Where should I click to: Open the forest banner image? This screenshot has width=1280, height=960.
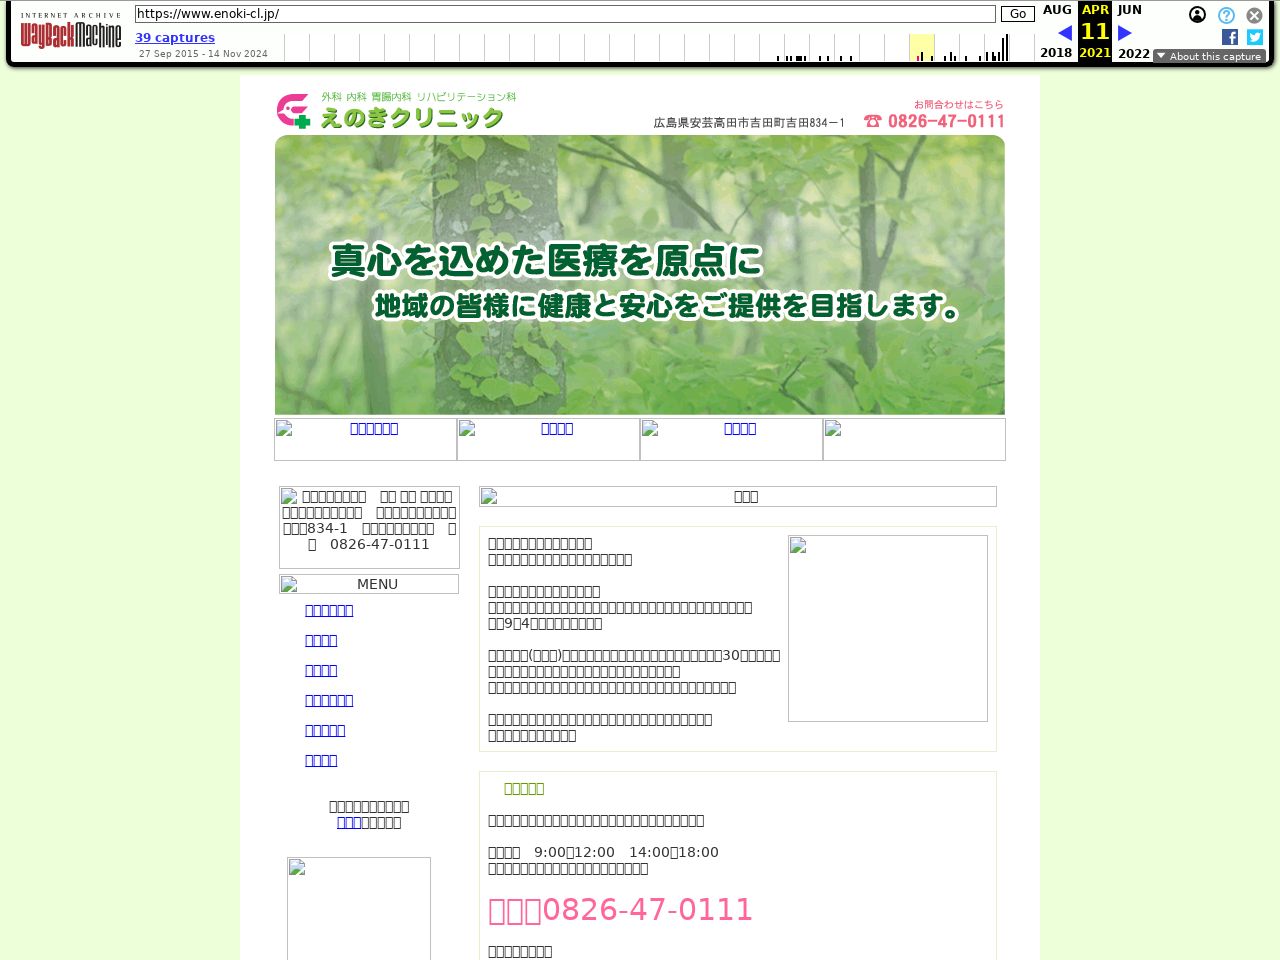tap(640, 275)
